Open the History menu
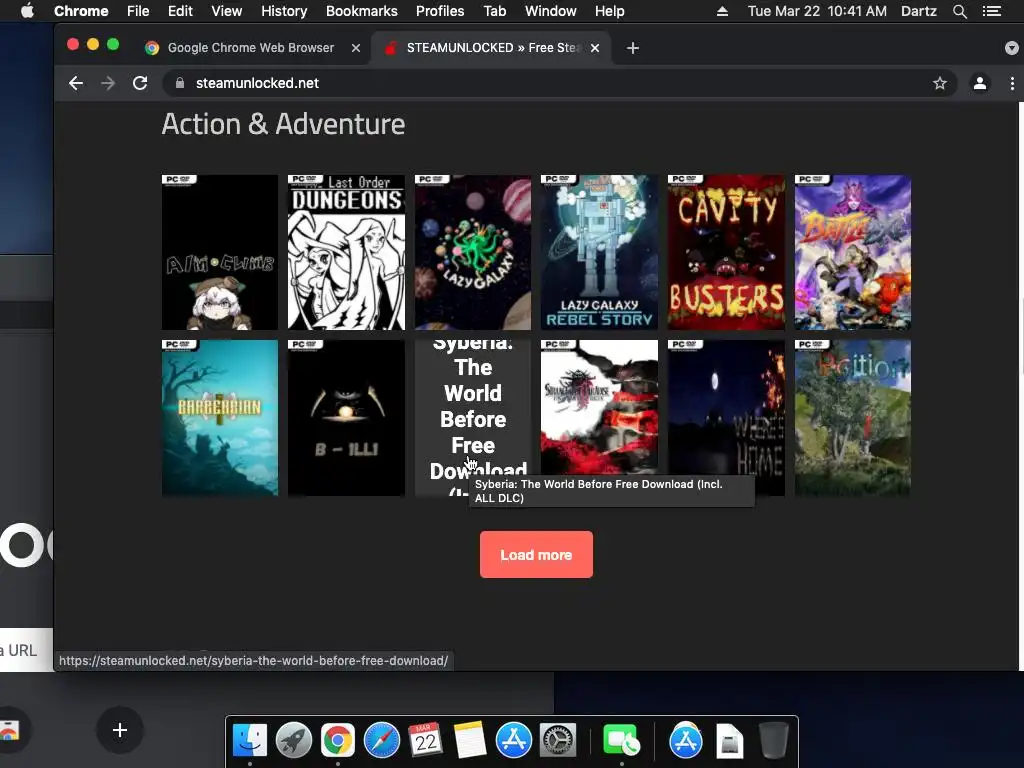The height and width of the screenshot is (768, 1024). pos(284,11)
